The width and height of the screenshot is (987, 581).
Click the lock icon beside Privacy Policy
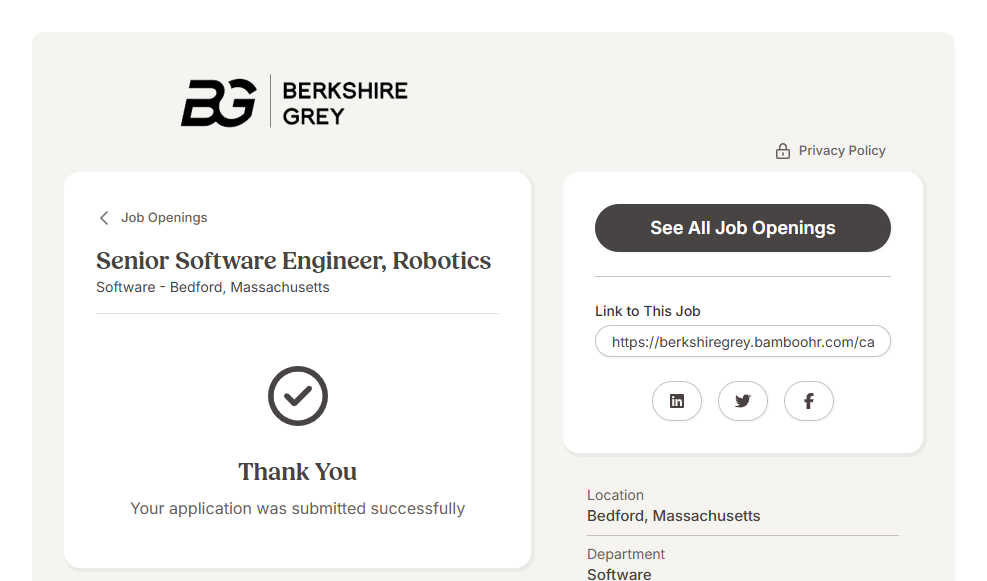point(783,151)
